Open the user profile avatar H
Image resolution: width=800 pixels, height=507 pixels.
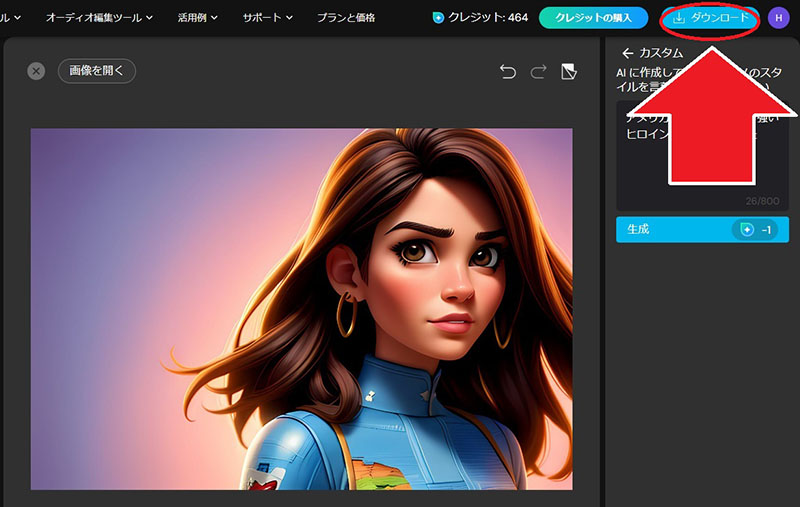click(x=779, y=18)
